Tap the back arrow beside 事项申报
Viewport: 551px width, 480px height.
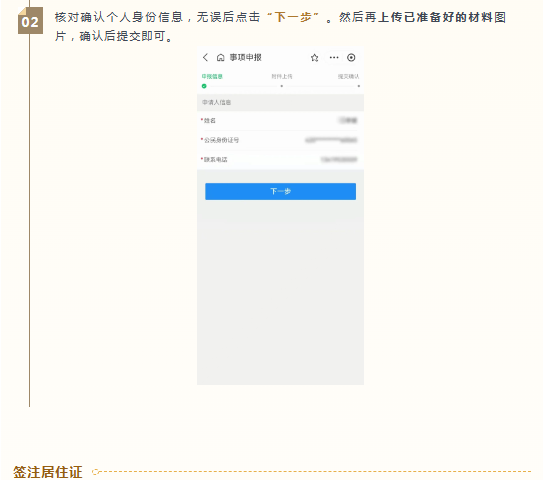point(205,58)
